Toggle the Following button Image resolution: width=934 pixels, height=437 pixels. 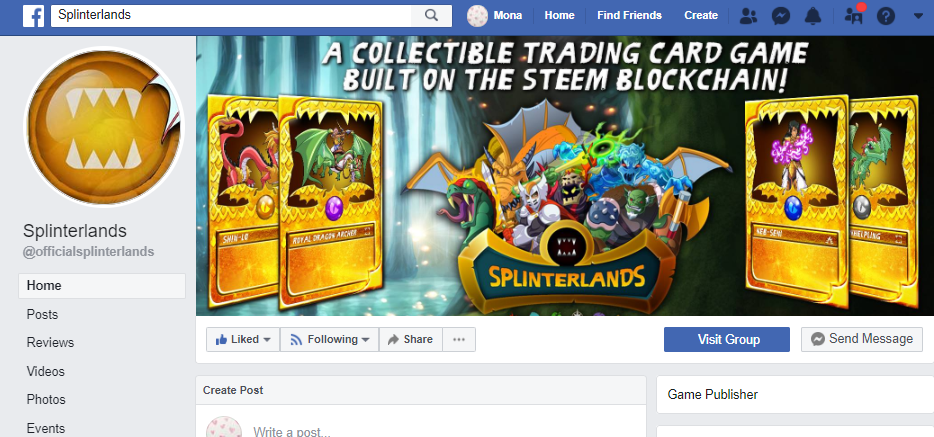(x=329, y=339)
